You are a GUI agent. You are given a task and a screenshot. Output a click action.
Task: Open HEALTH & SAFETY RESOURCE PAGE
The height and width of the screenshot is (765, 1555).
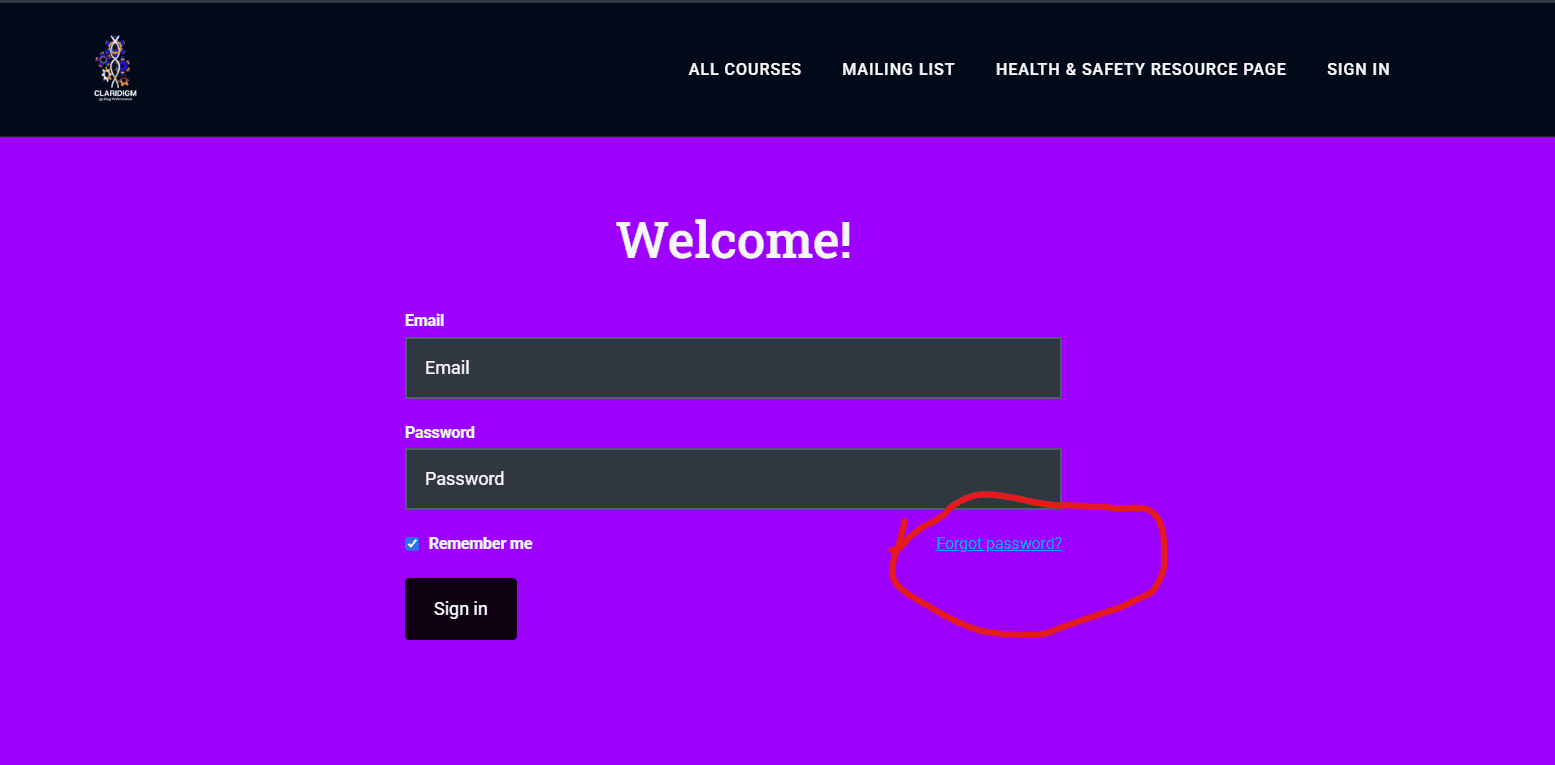click(x=1140, y=69)
